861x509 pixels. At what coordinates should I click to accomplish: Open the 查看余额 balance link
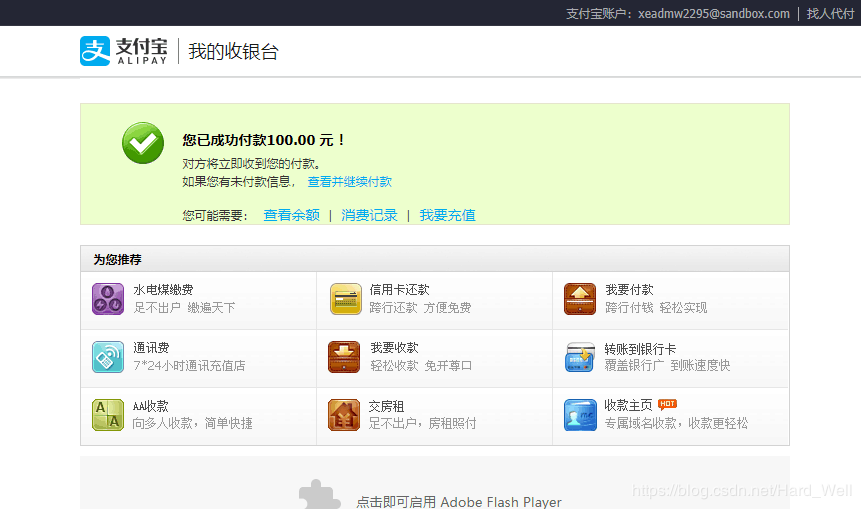pyautogui.click(x=292, y=215)
